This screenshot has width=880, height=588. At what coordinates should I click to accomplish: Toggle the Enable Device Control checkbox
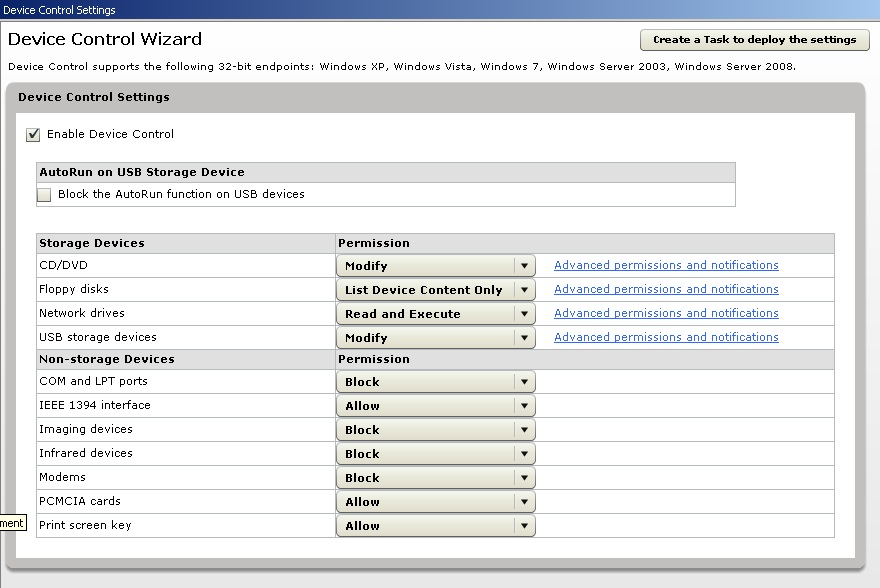click(32, 134)
